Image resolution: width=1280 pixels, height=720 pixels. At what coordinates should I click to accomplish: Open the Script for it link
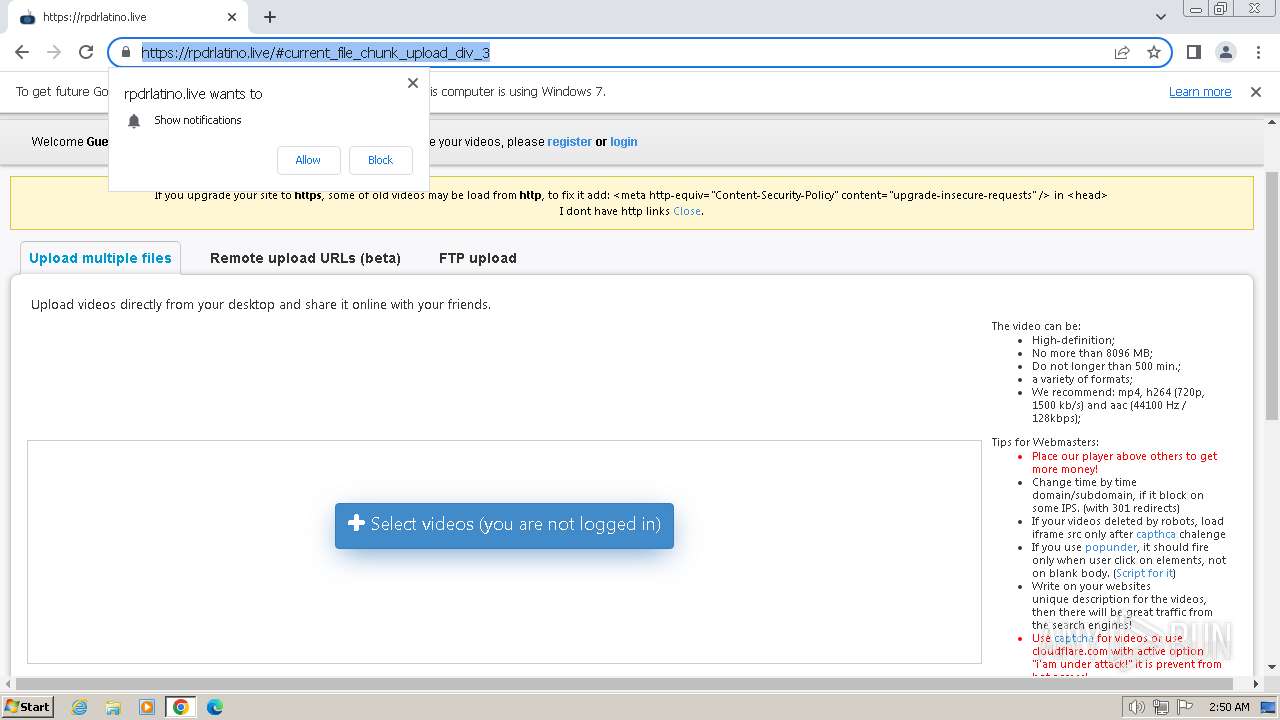pos(1145,573)
